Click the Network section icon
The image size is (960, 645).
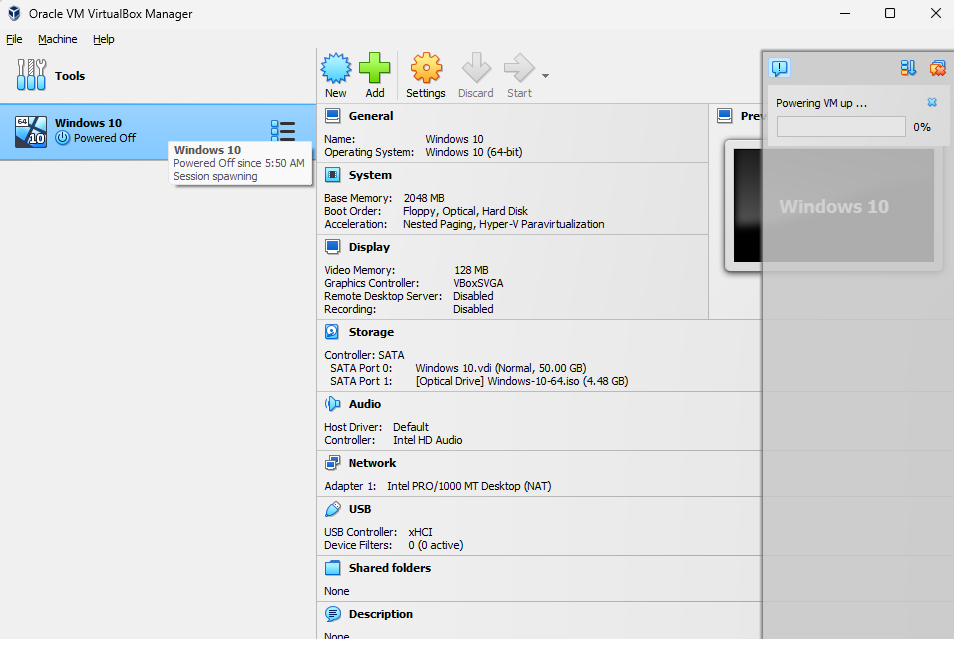(x=332, y=463)
